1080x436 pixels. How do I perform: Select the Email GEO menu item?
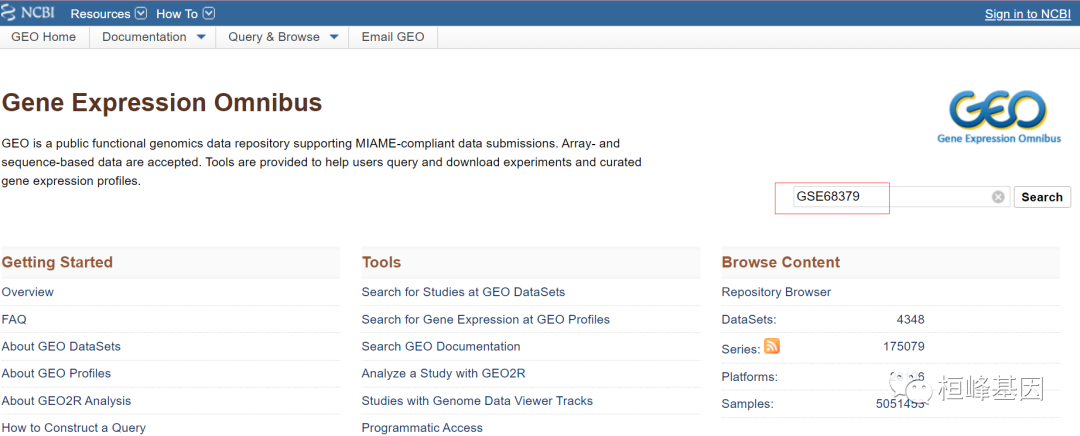pyautogui.click(x=393, y=37)
